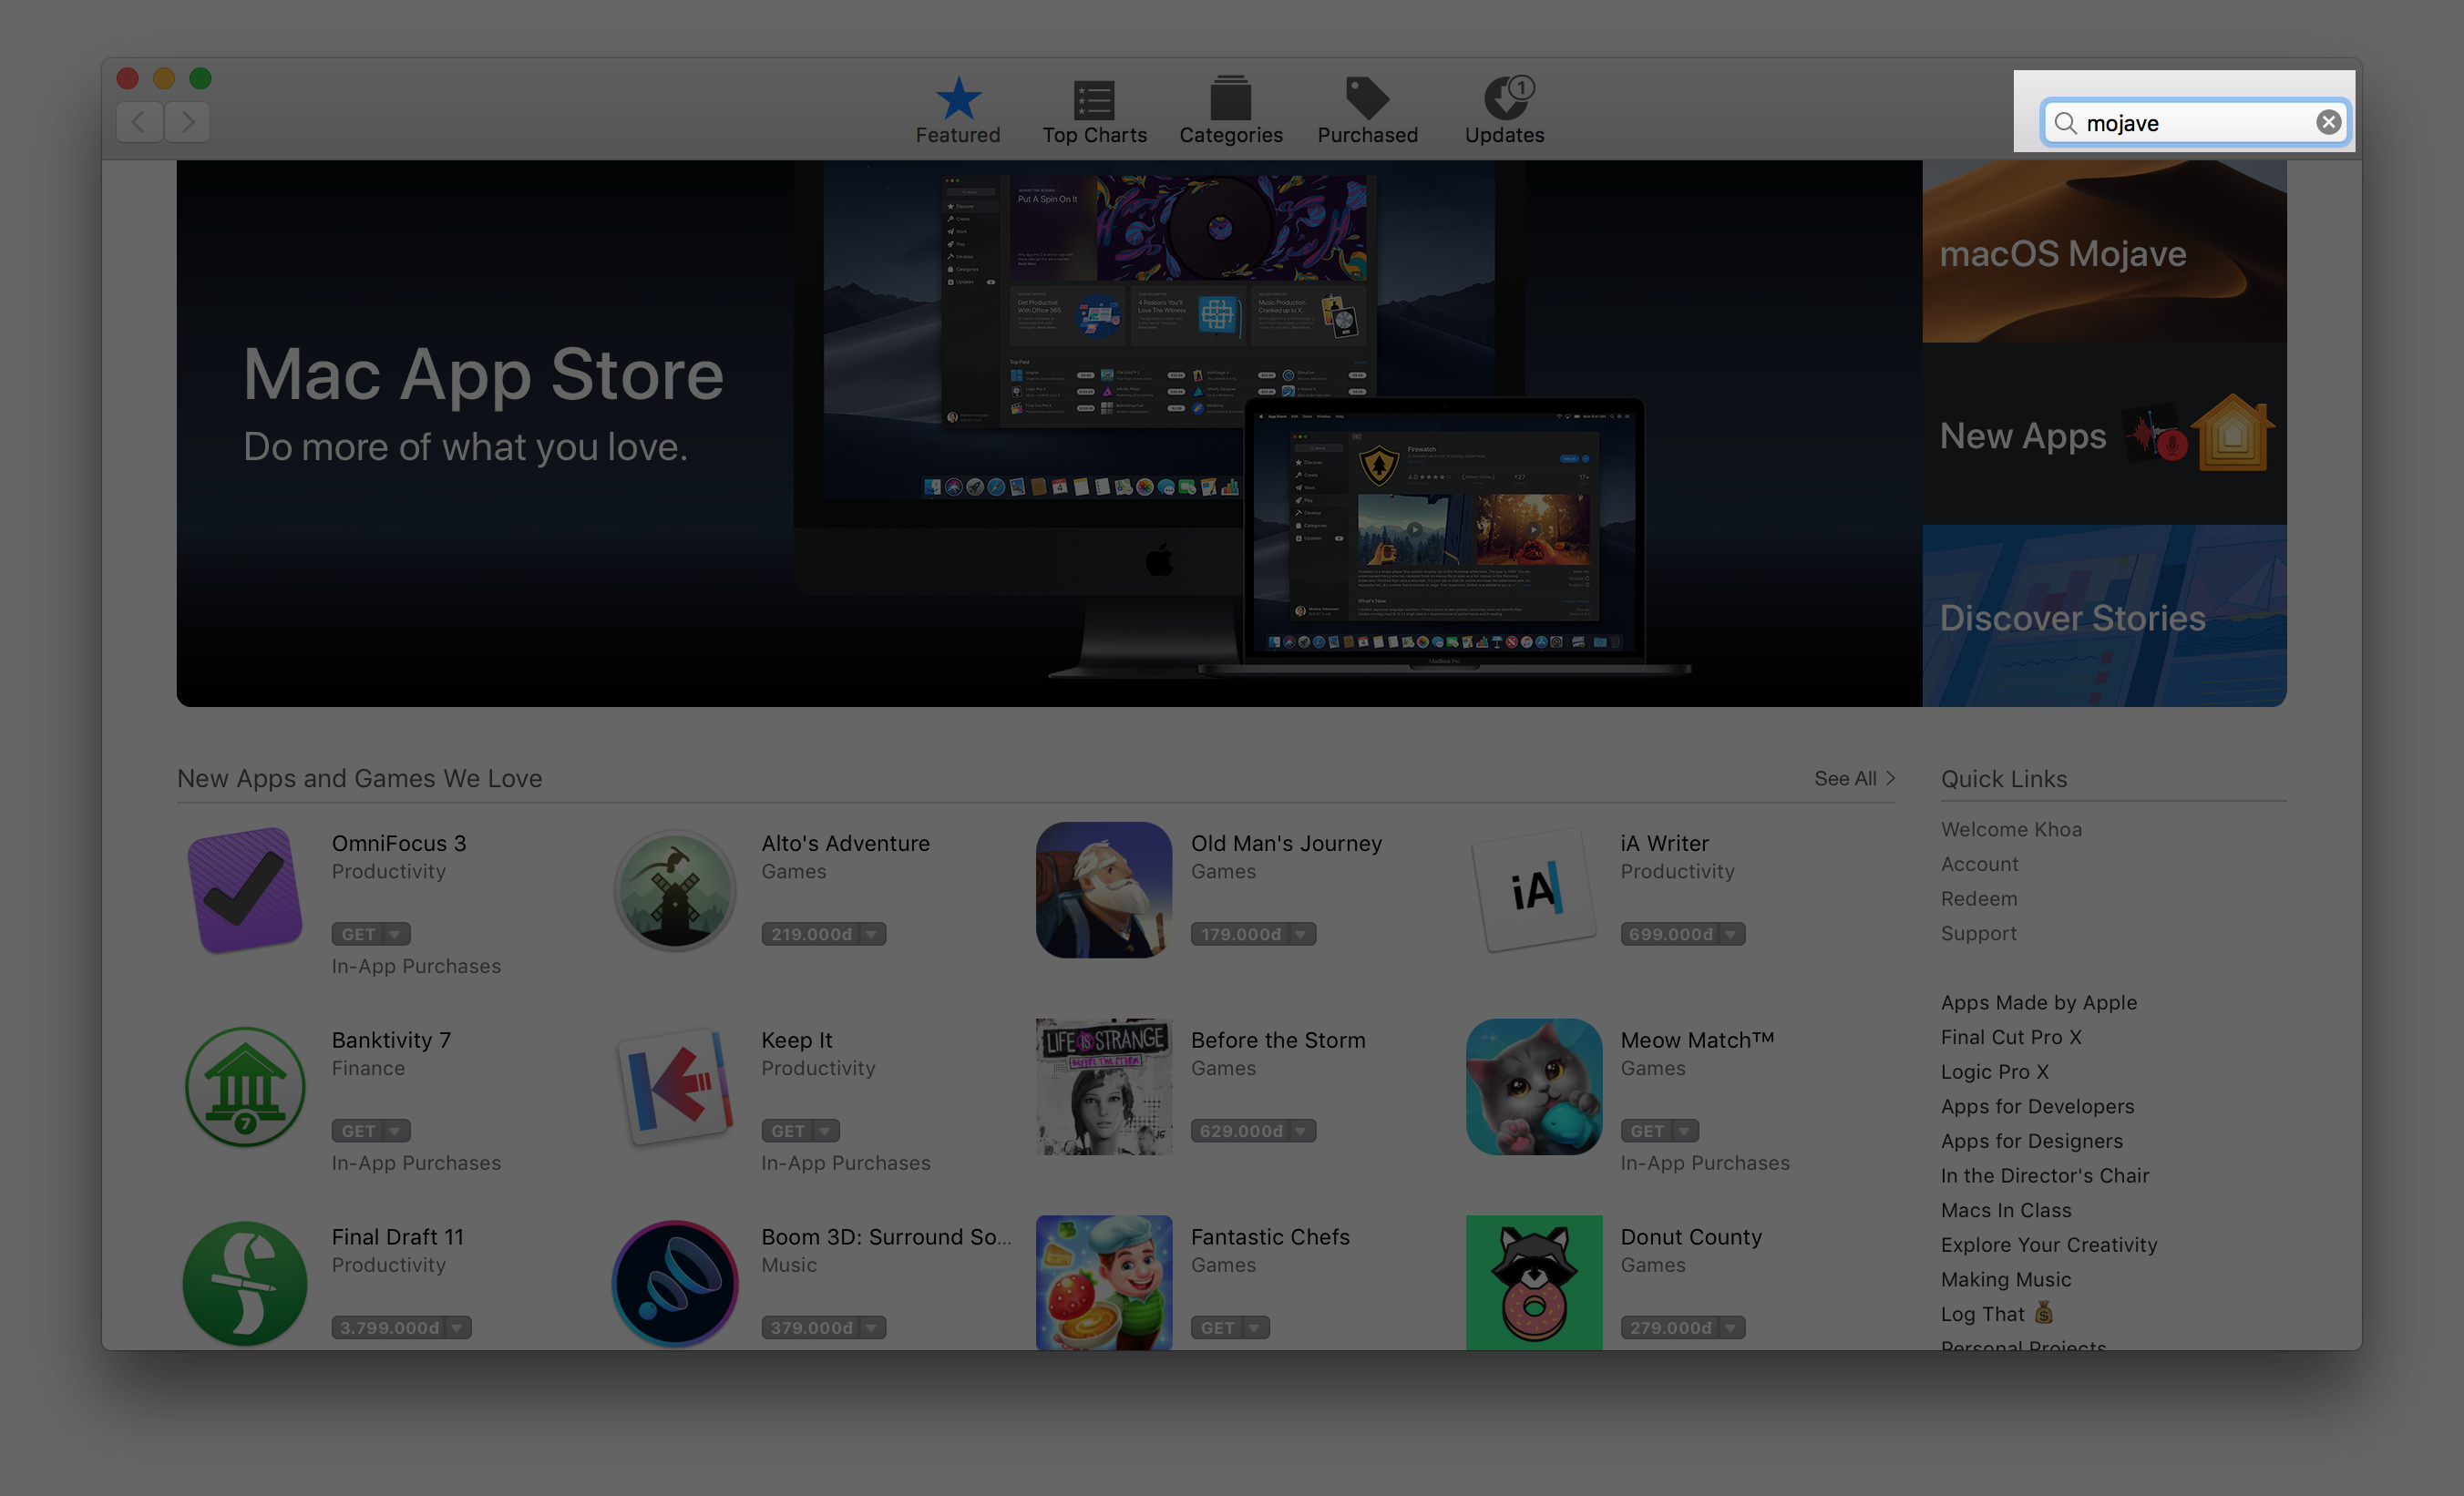Screen dimensions: 2464x1496
Task: Expand Alto's Adventure price dropdown arrow
Action: (x=873, y=934)
